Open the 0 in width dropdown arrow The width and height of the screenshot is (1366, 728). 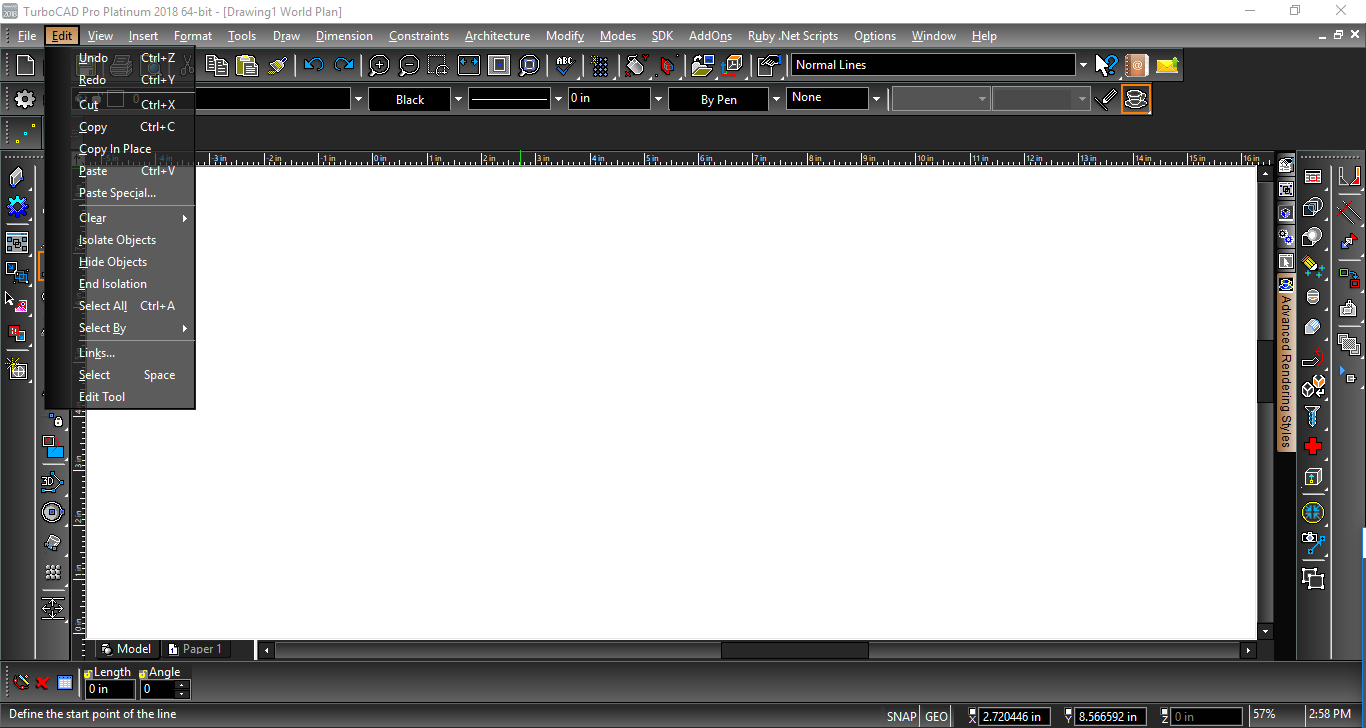point(658,99)
